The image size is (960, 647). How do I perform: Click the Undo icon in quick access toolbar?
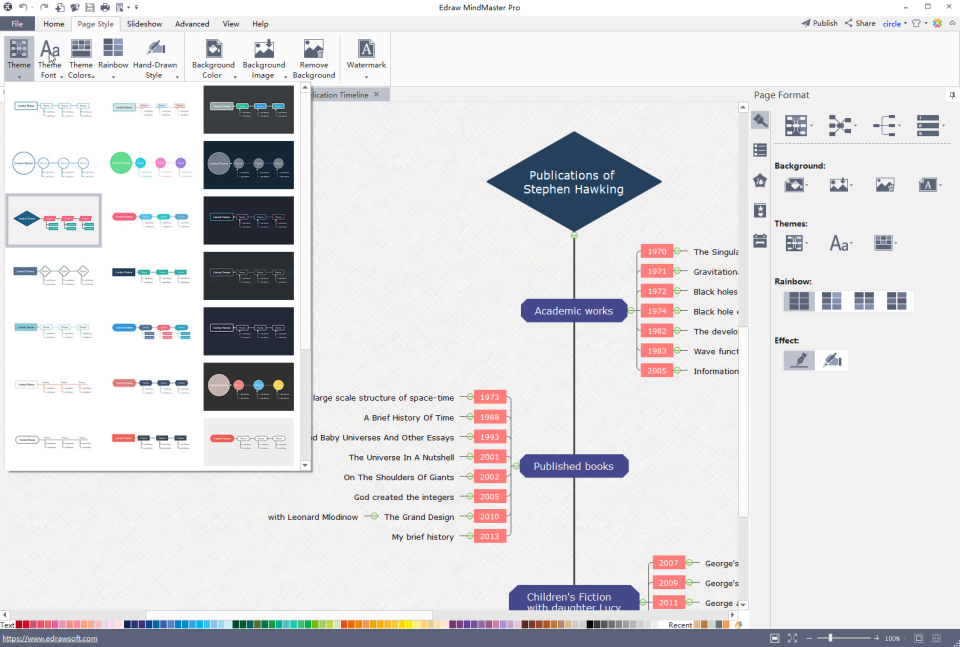[23, 7]
